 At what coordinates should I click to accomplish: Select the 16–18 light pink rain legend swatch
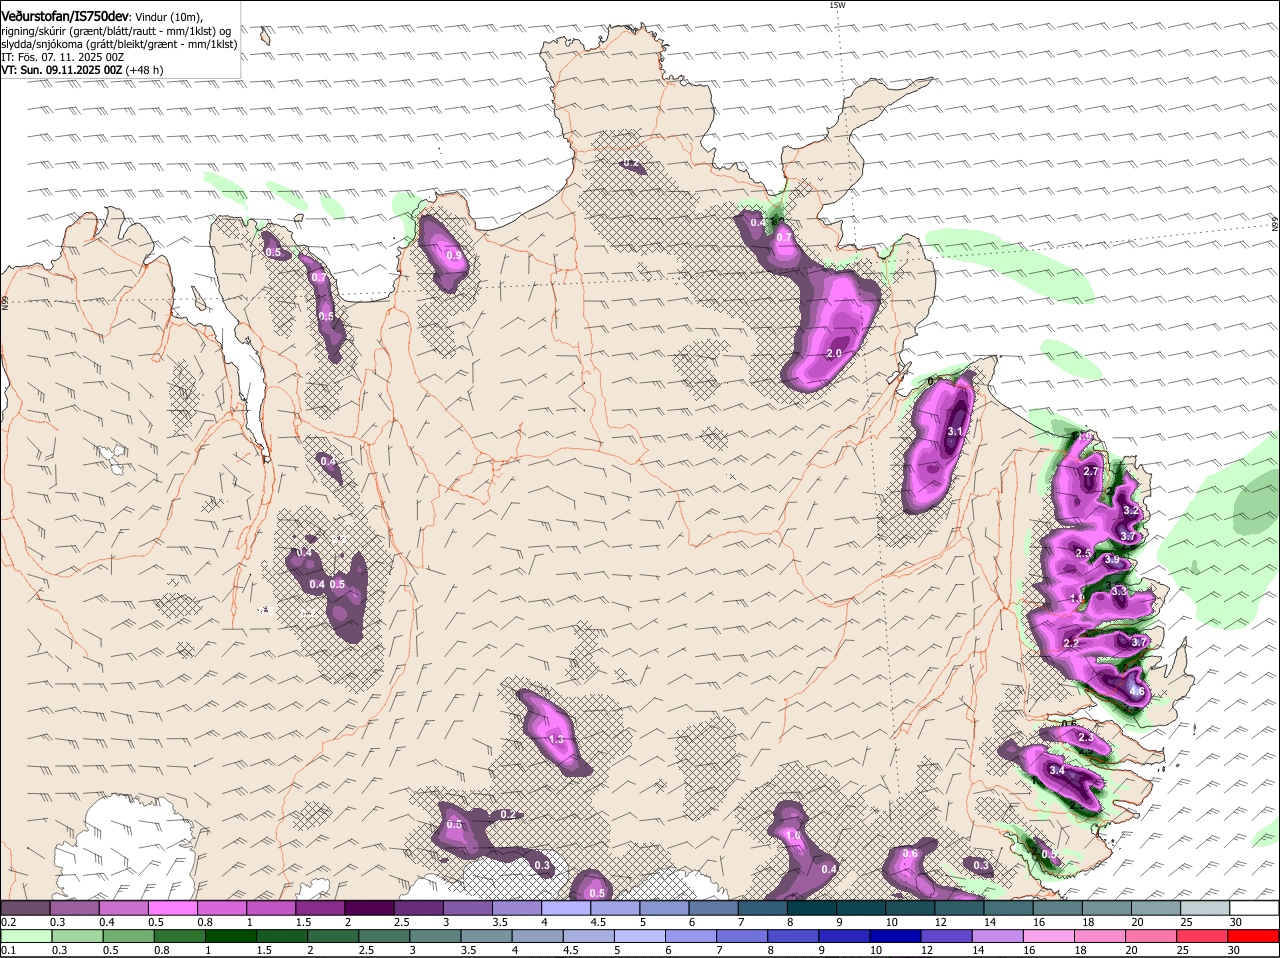[1051, 935]
